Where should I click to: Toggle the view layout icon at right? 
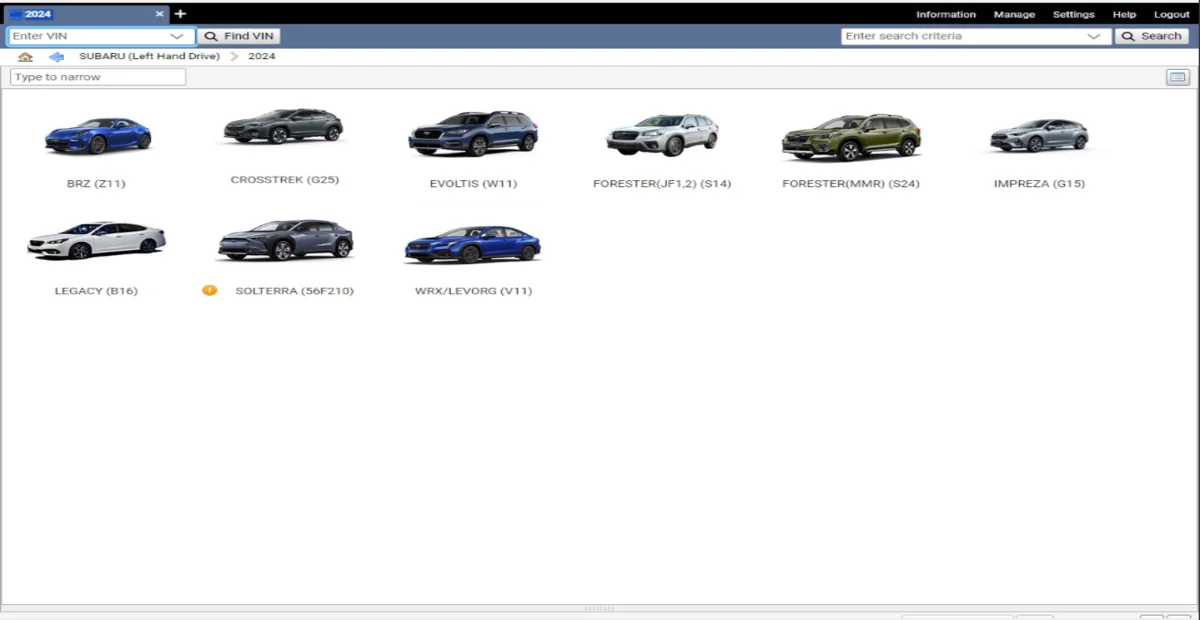[x=1177, y=77]
